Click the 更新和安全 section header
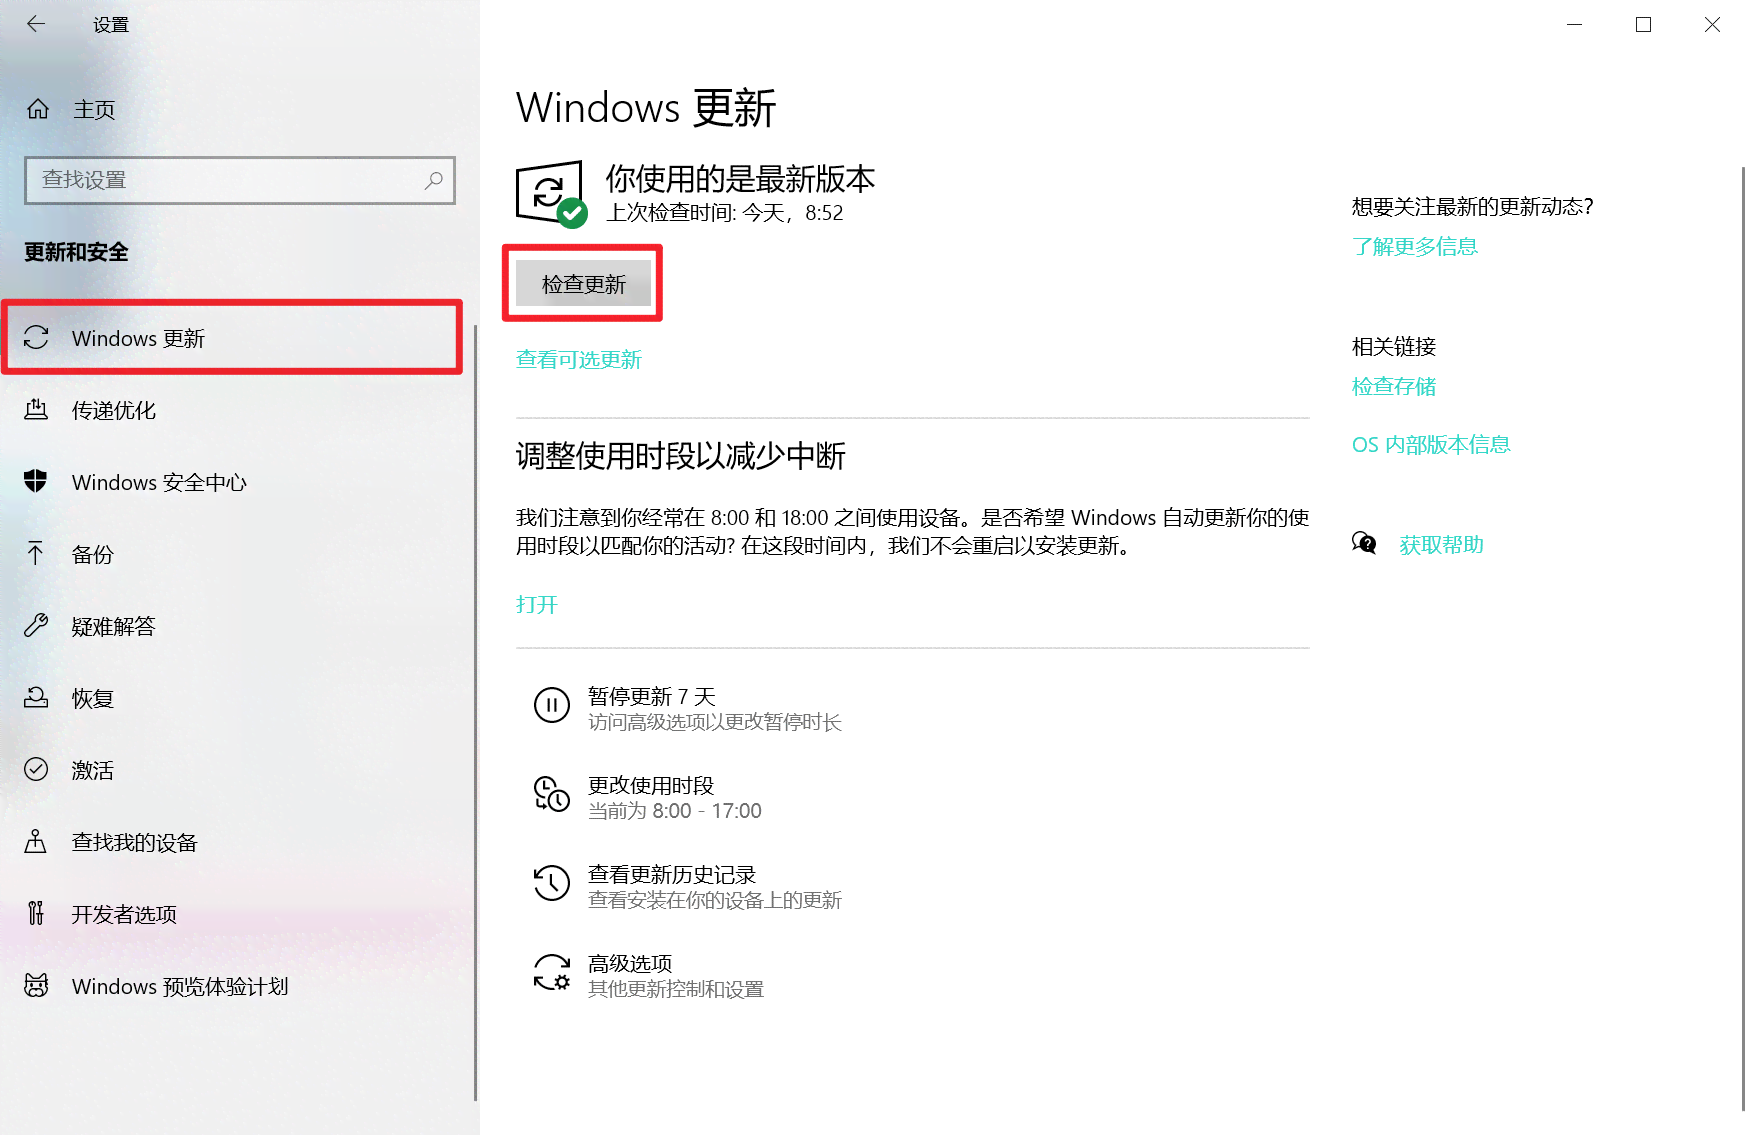This screenshot has height=1135, width=1748. [76, 252]
